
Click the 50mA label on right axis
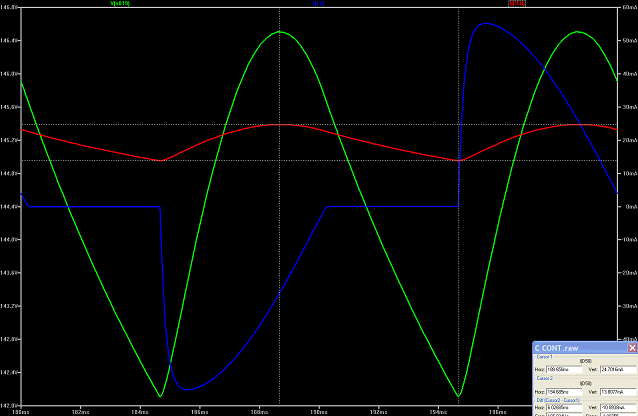pos(628,41)
